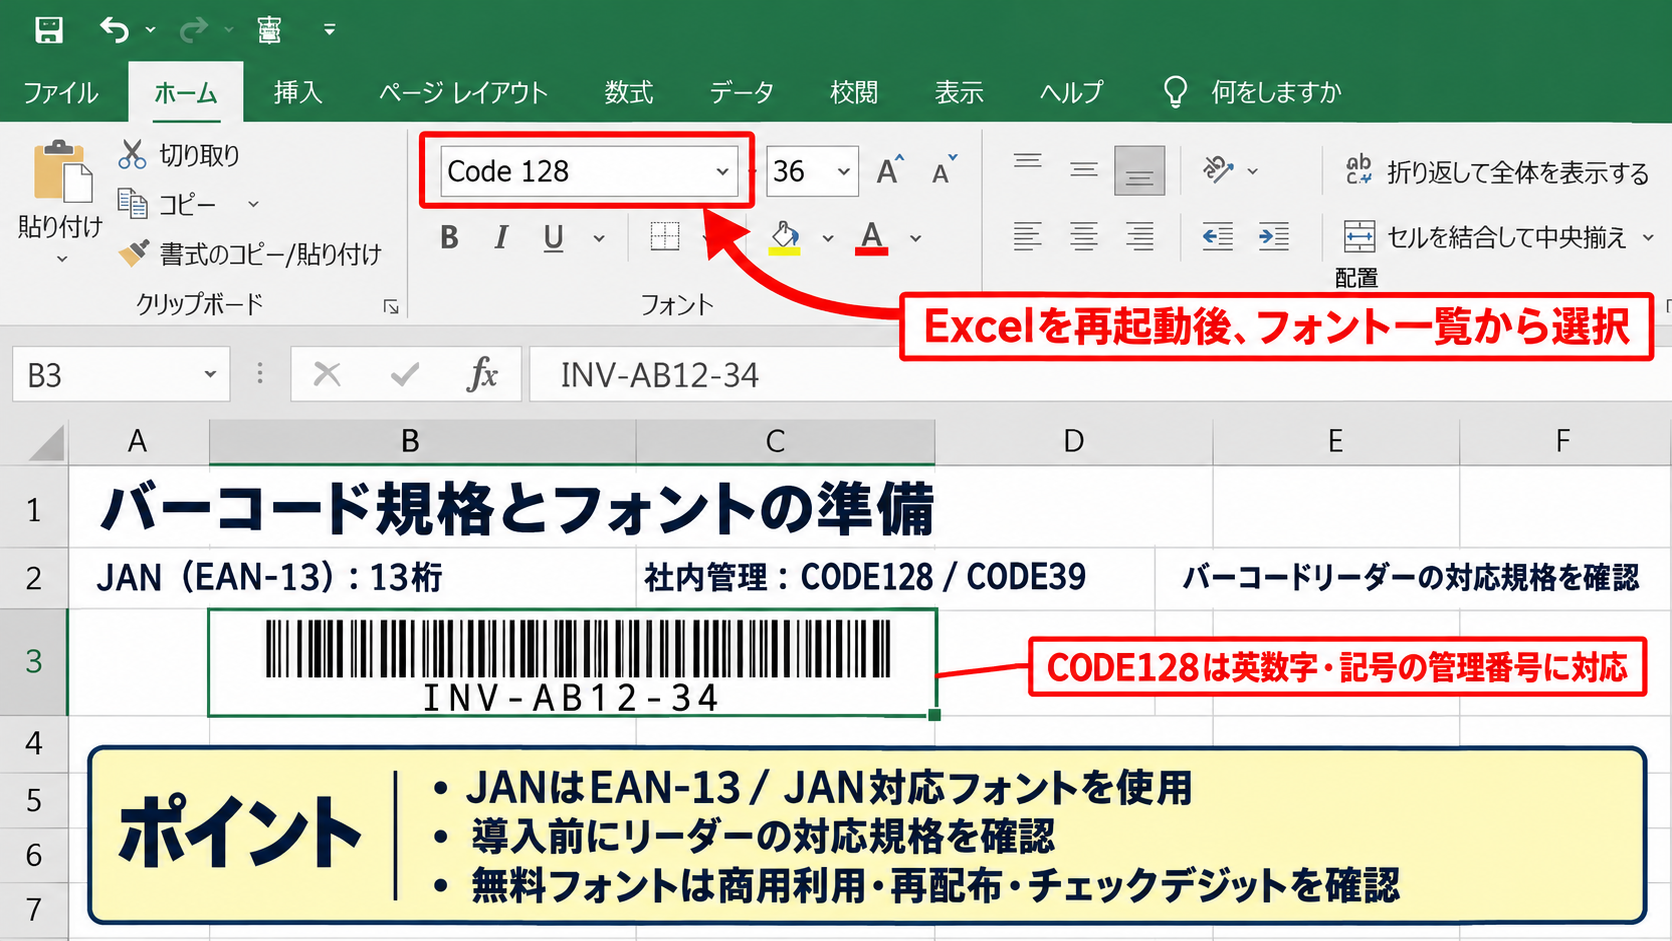Apply yellow fill color bucket
1672x941 pixels.
tap(785, 237)
